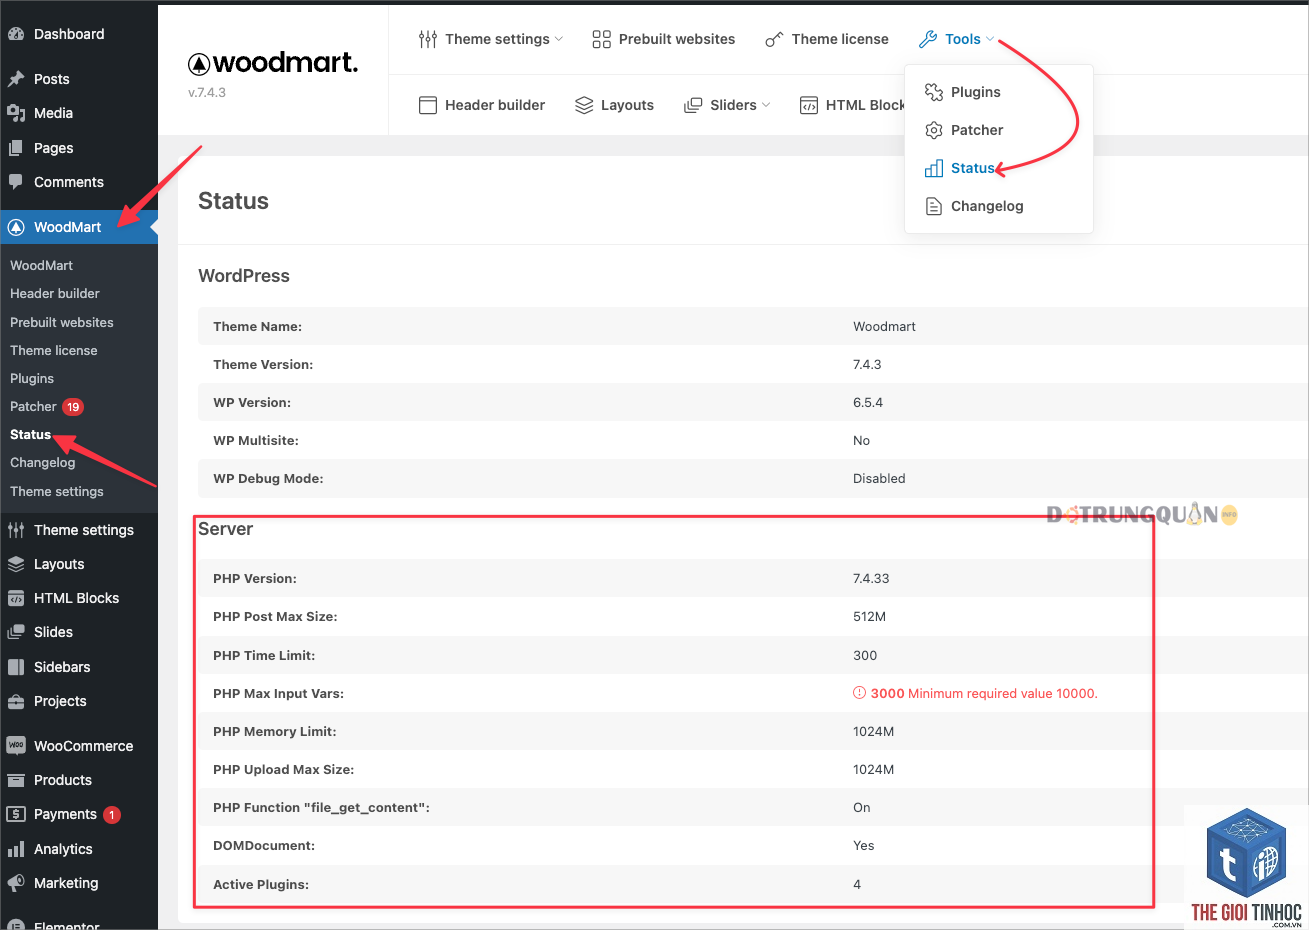
Task: Select the DOMDocument value Yes
Action: (864, 845)
